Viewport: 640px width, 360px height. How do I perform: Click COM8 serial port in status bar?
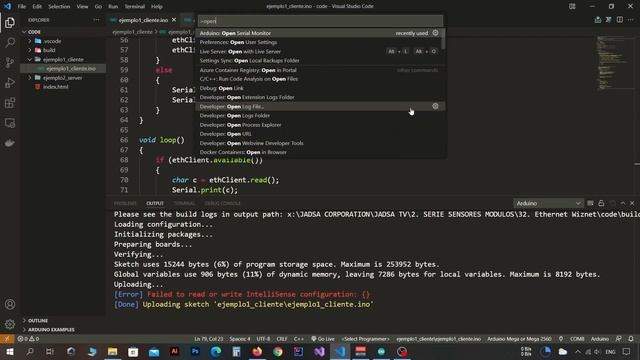click(x=577, y=339)
